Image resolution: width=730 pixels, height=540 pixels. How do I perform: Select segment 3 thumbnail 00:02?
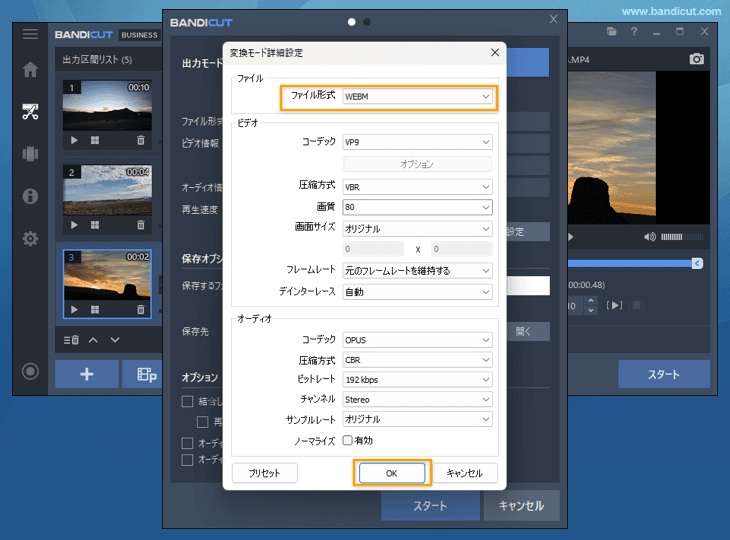tap(108, 275)
